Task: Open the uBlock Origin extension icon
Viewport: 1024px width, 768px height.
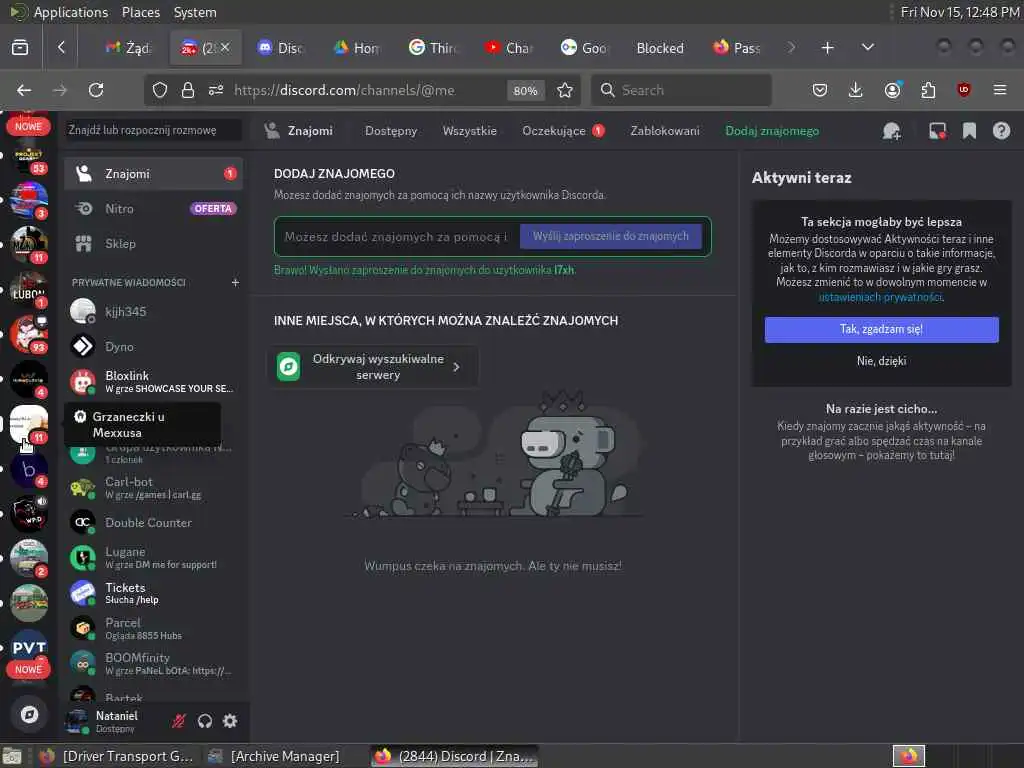Action: pyautogui.click(x=964, y=90)
